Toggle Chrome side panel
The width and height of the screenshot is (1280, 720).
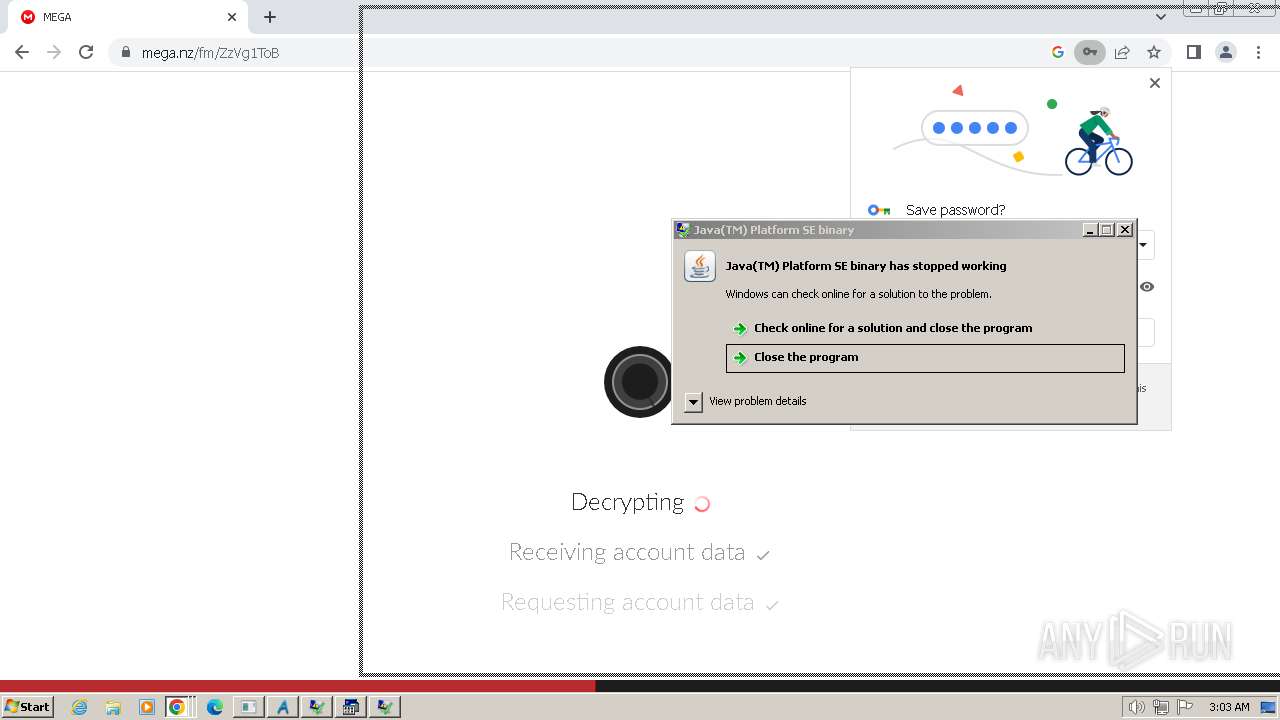1193,52
